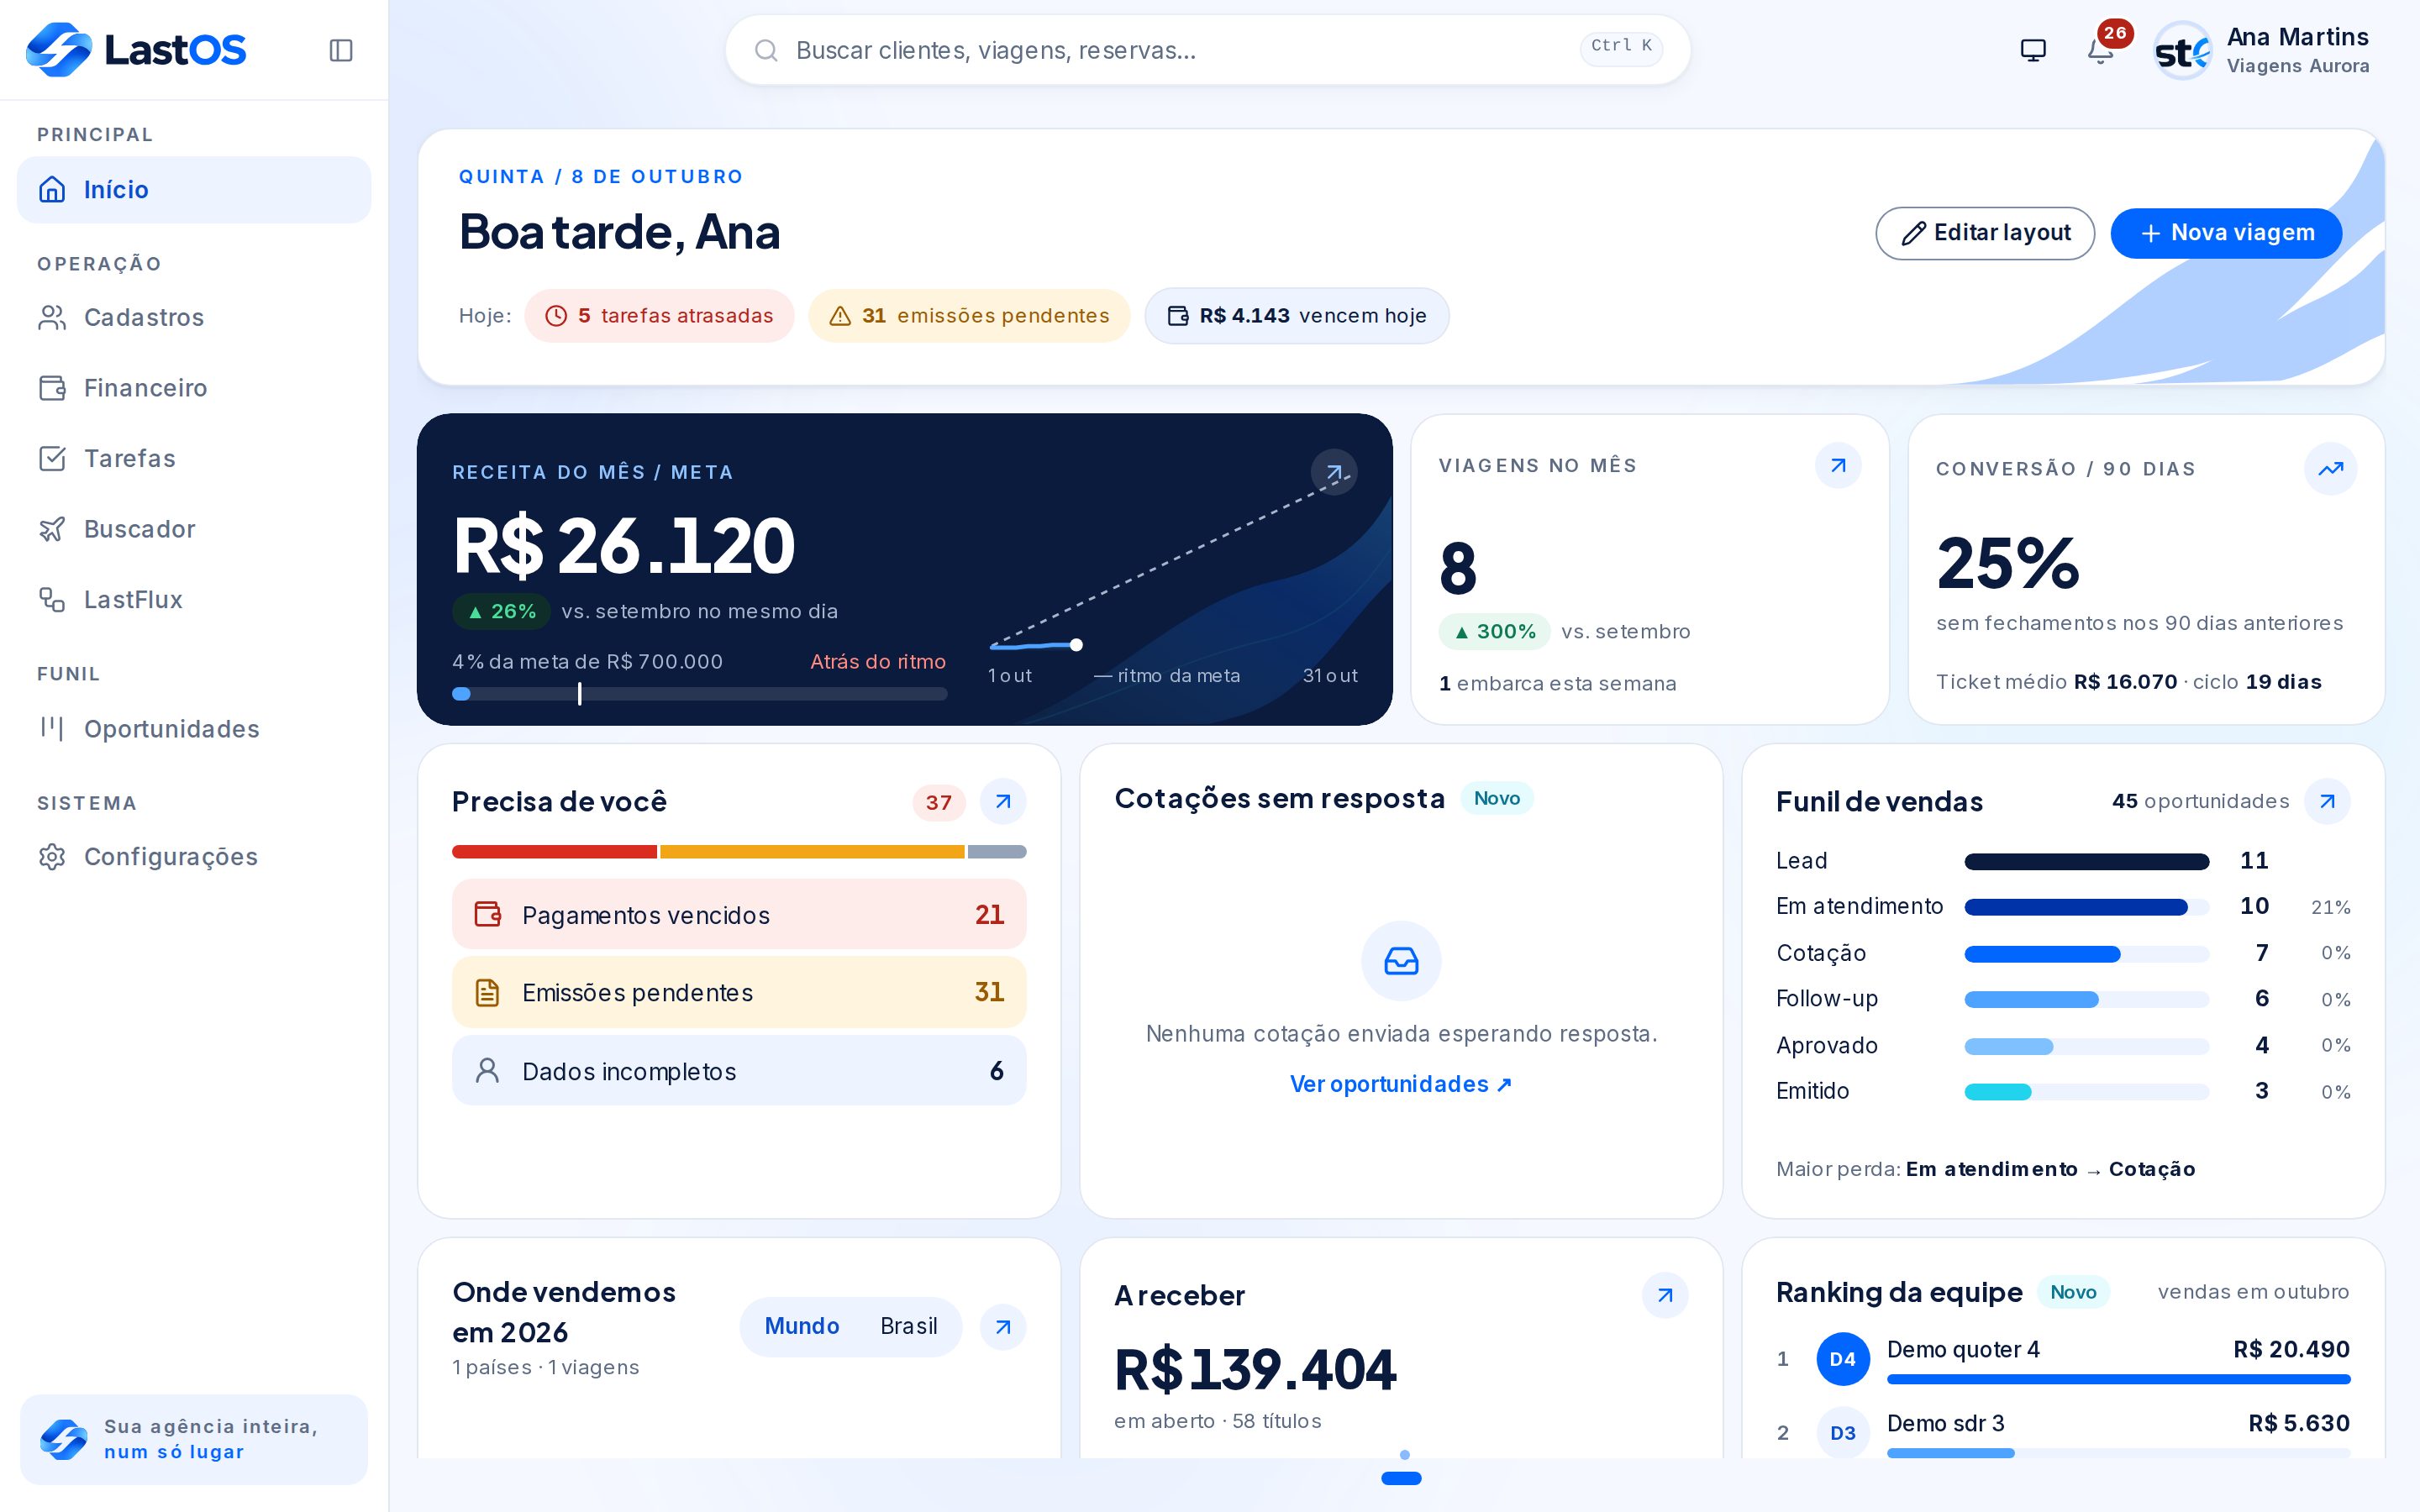
Task: Open Pagamentos vencidos row
Action: [739, 914]
